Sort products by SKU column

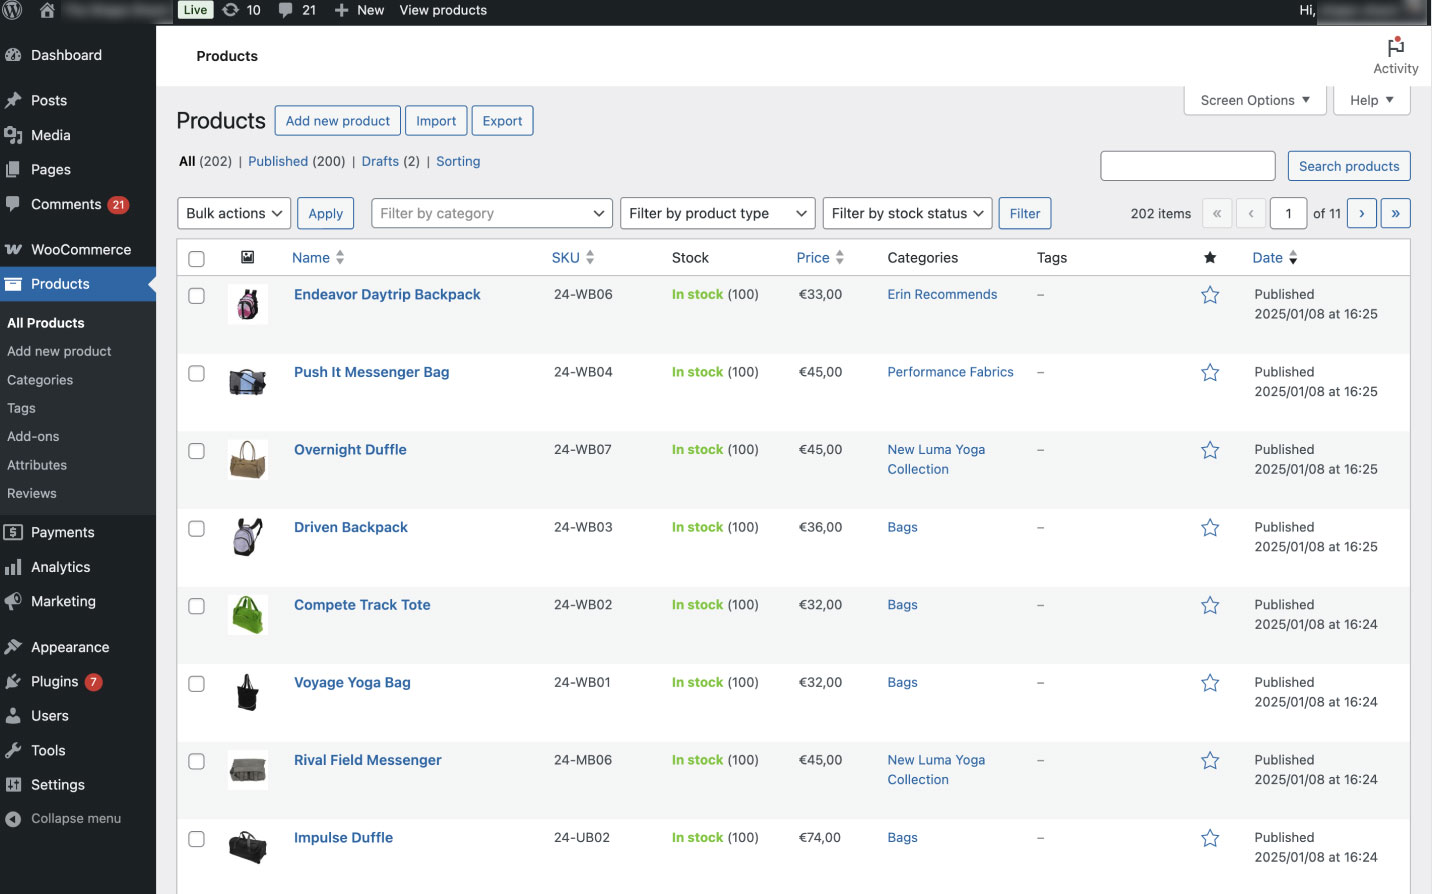(x=573, y=257)
